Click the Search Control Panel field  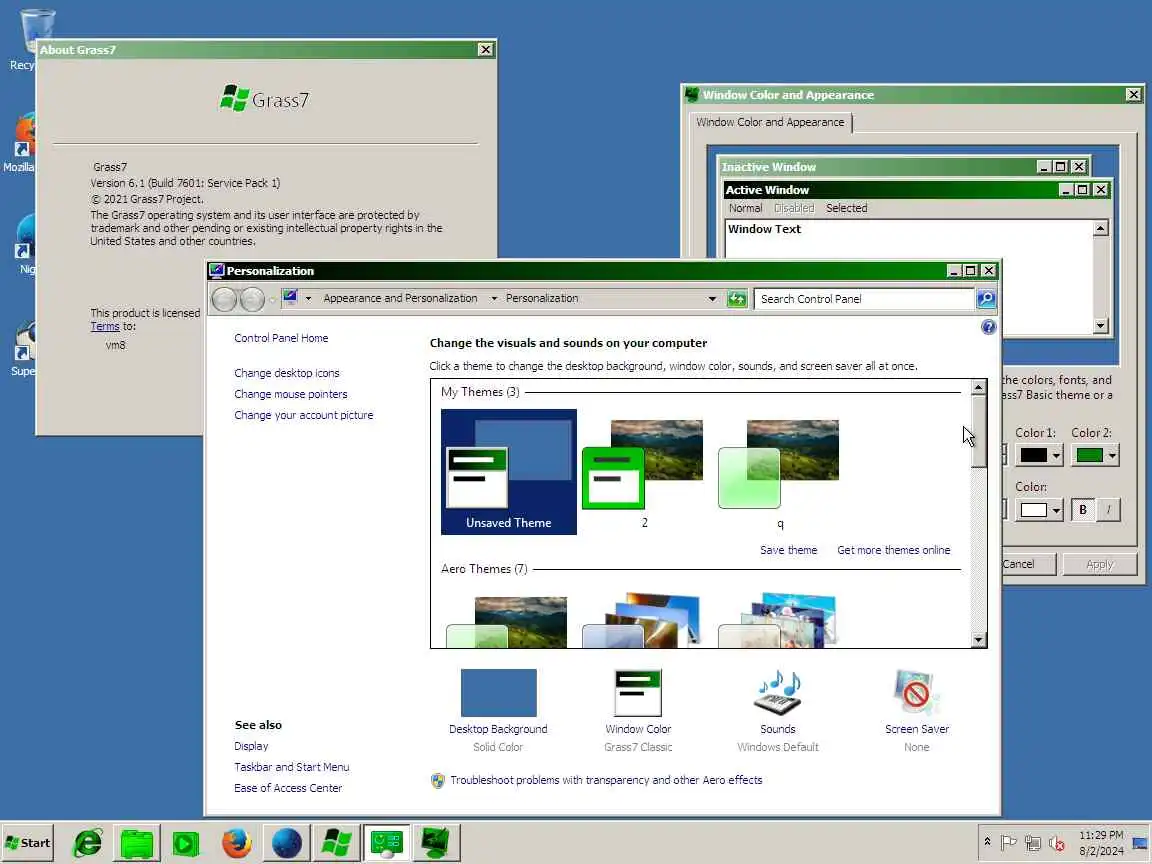(x=864, y=299)
